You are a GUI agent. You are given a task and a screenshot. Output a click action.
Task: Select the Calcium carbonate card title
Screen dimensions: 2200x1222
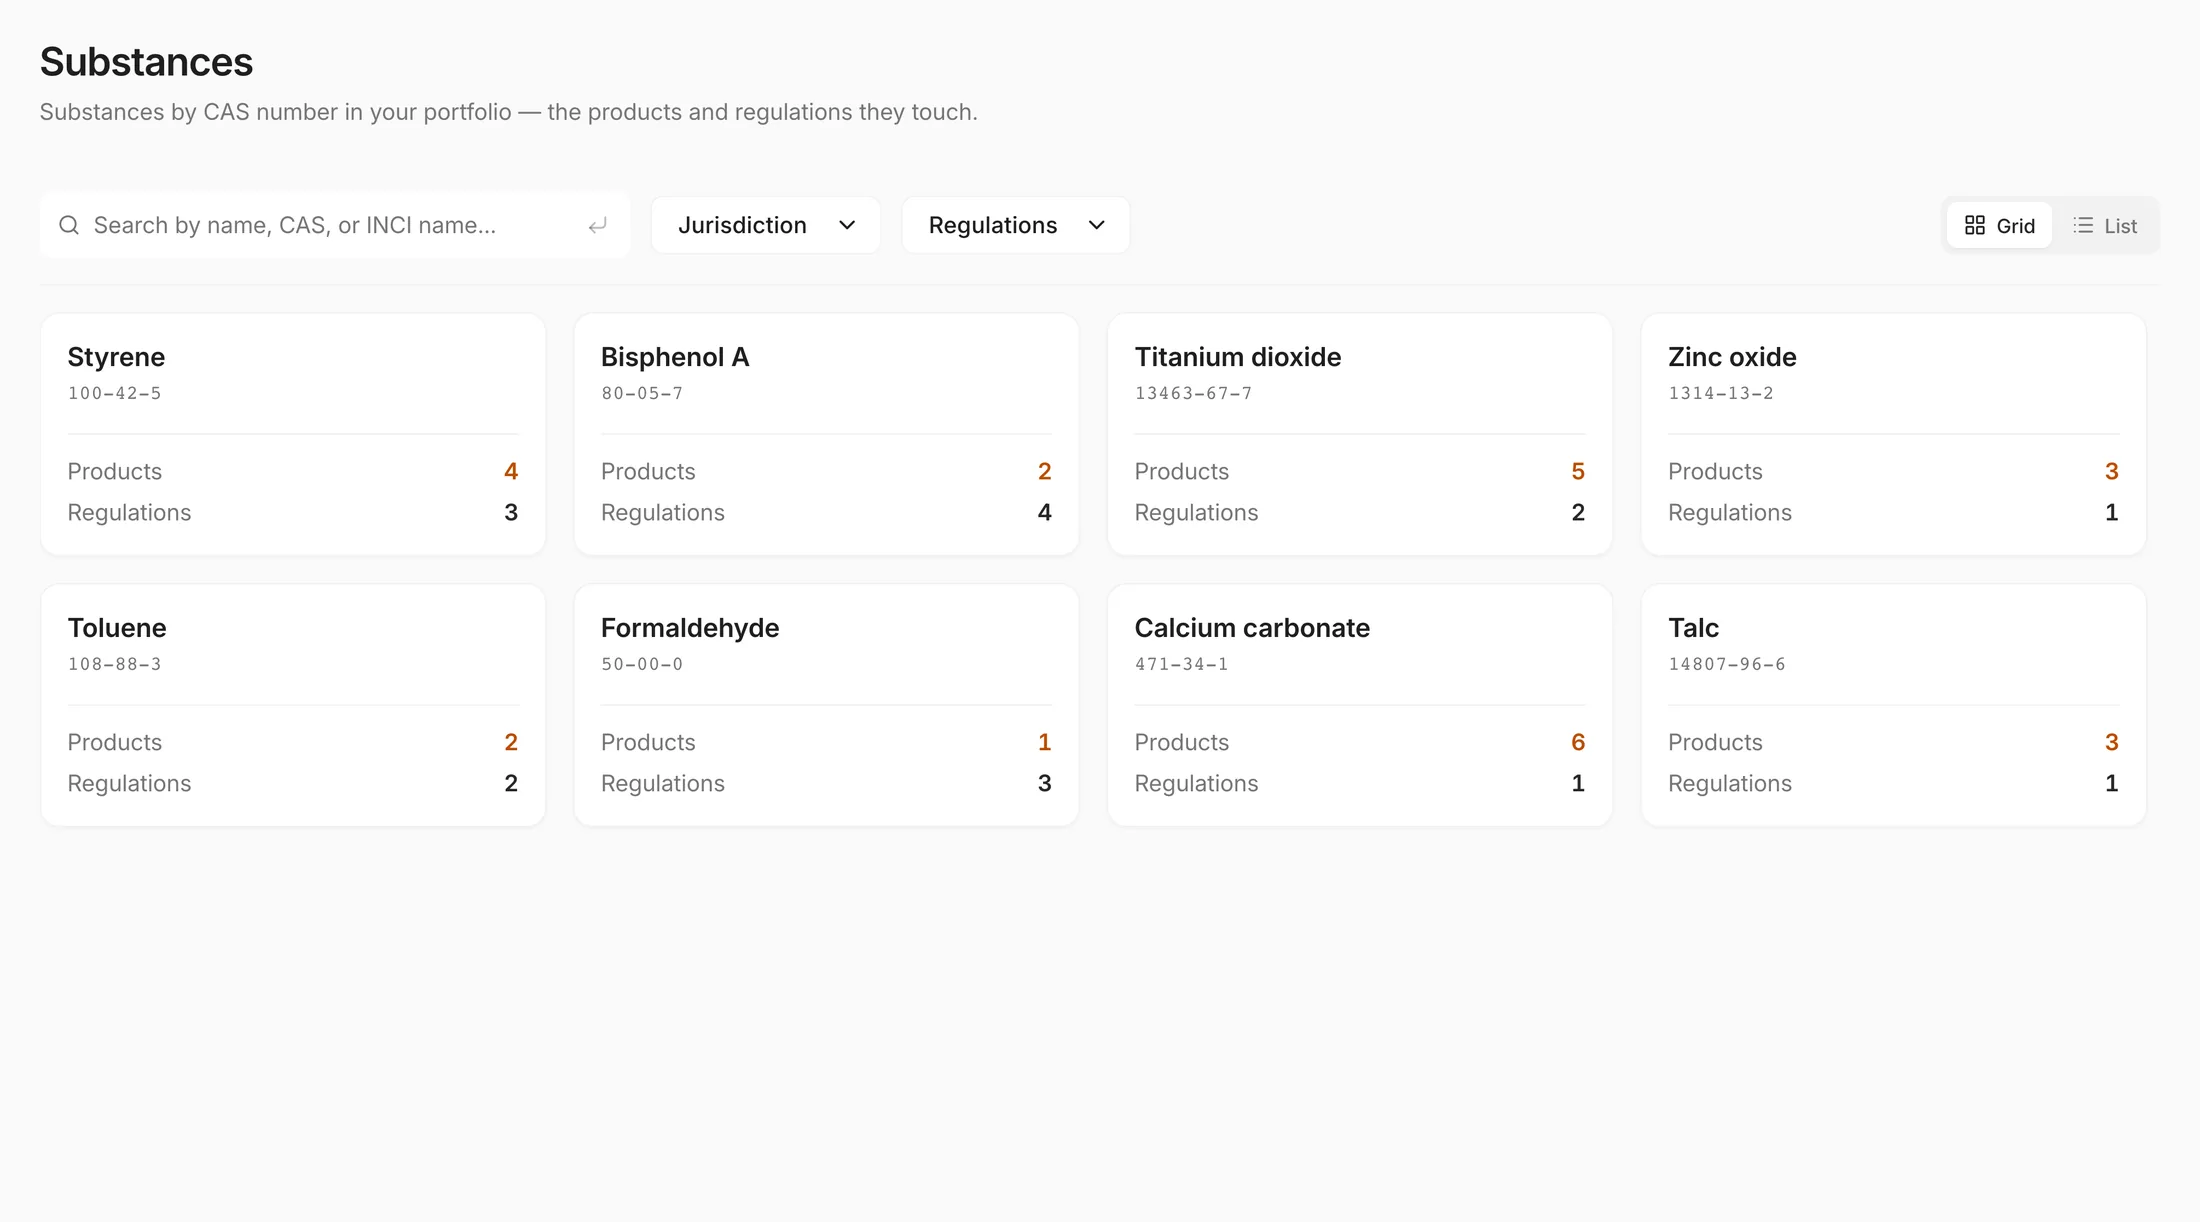click(x=1252, y=628)
